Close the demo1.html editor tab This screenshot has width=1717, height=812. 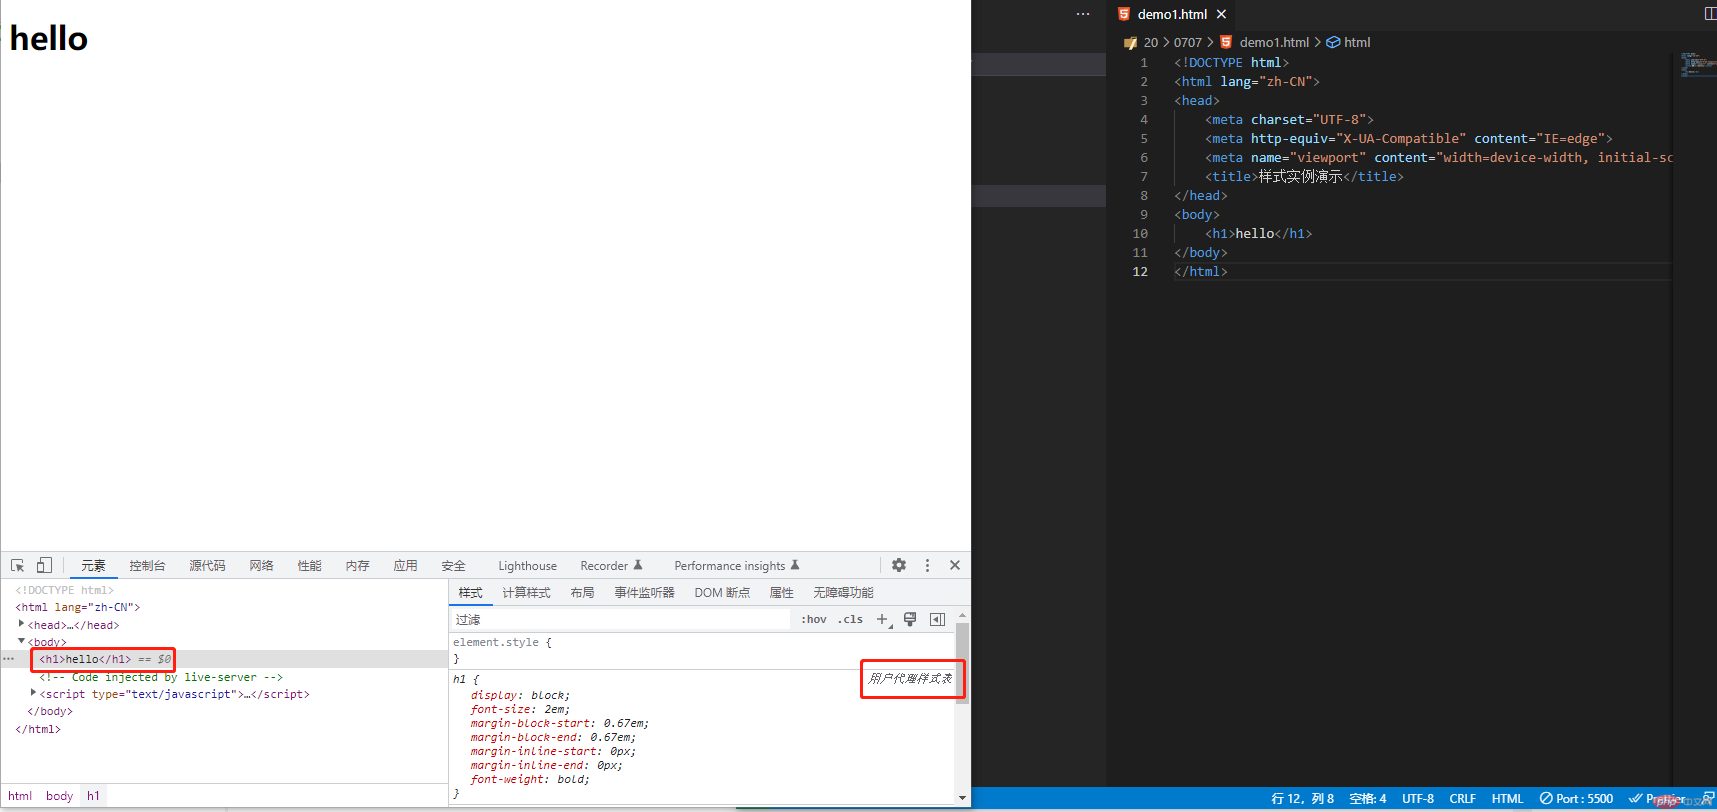point(1221,14)
